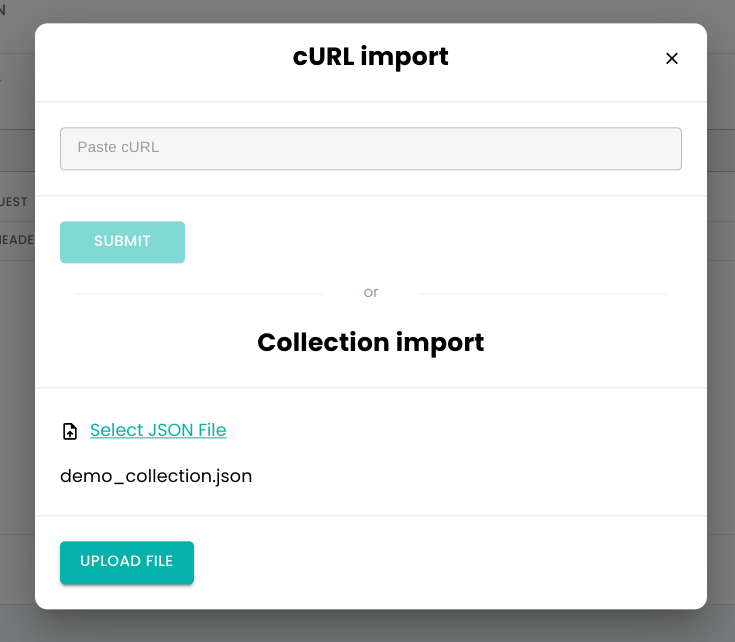Click the divider line left of "or"
This screenshot has width=735, height=642.
[200, 294]
